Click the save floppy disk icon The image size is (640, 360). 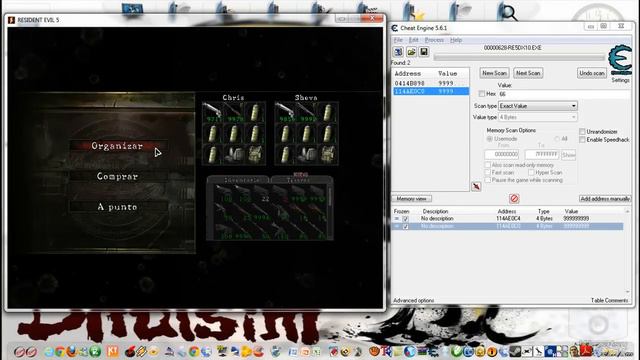point(424,52)
